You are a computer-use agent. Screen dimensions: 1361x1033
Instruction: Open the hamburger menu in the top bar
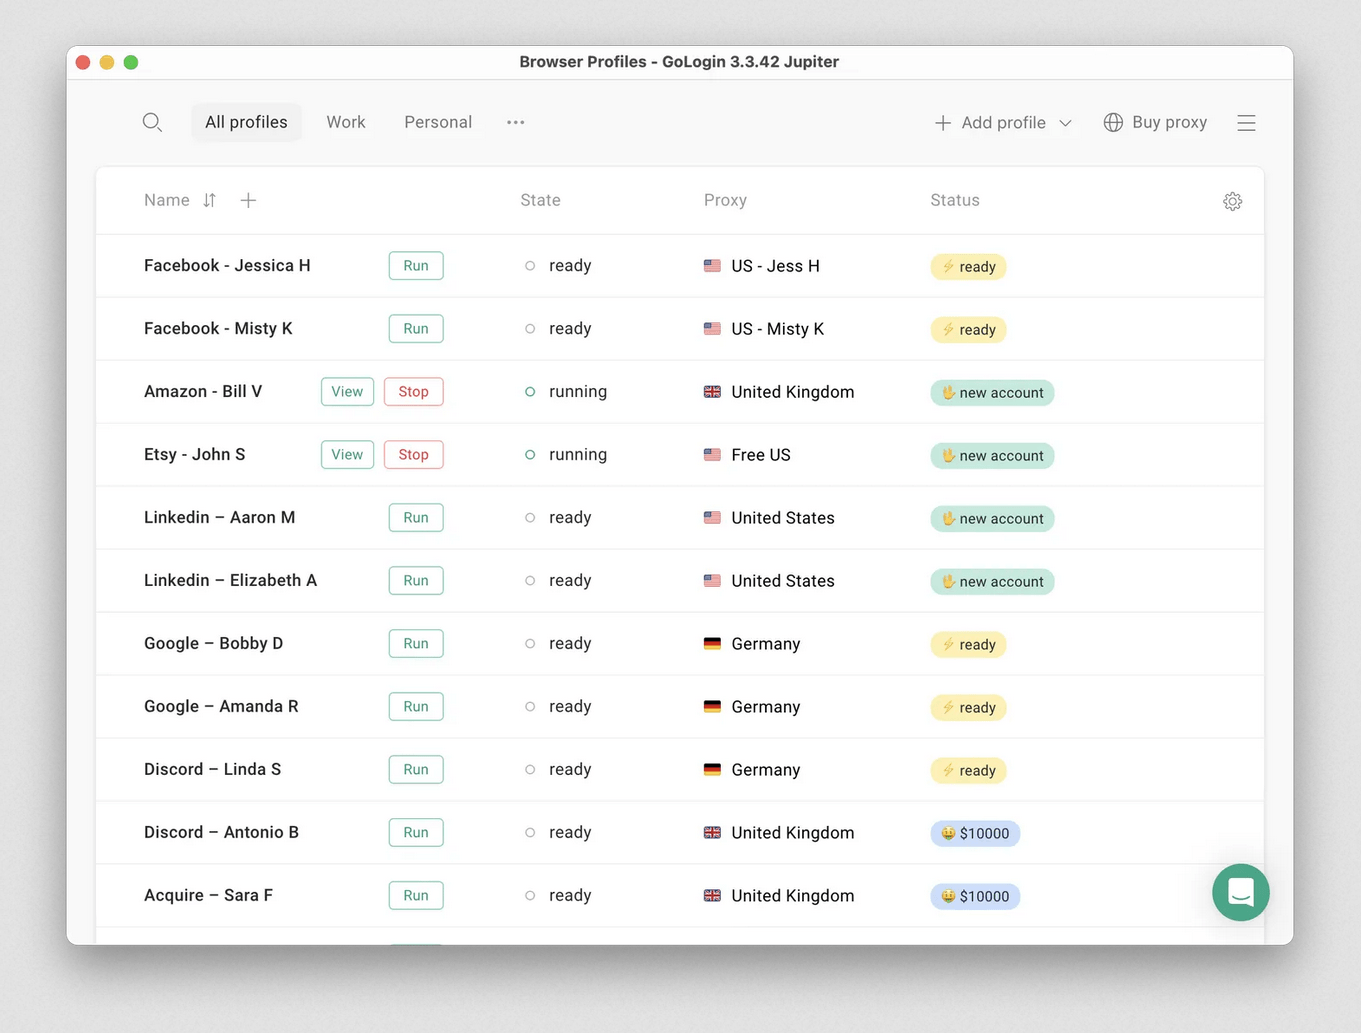coord(1246,123)
